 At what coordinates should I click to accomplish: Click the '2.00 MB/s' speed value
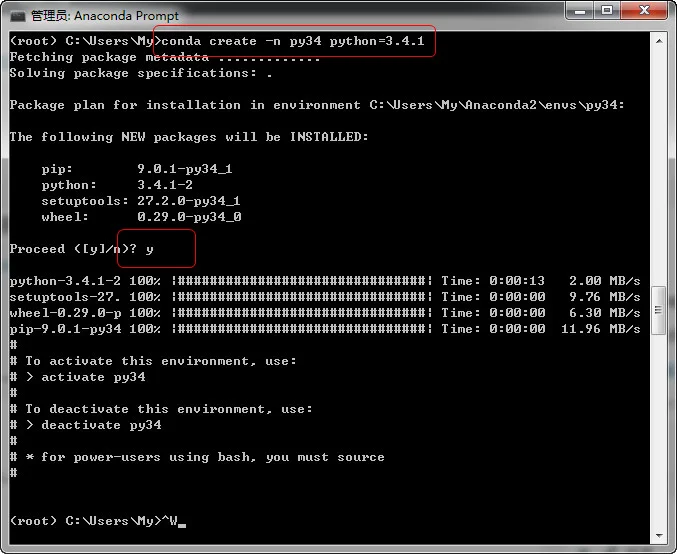[x=604, y=281]
